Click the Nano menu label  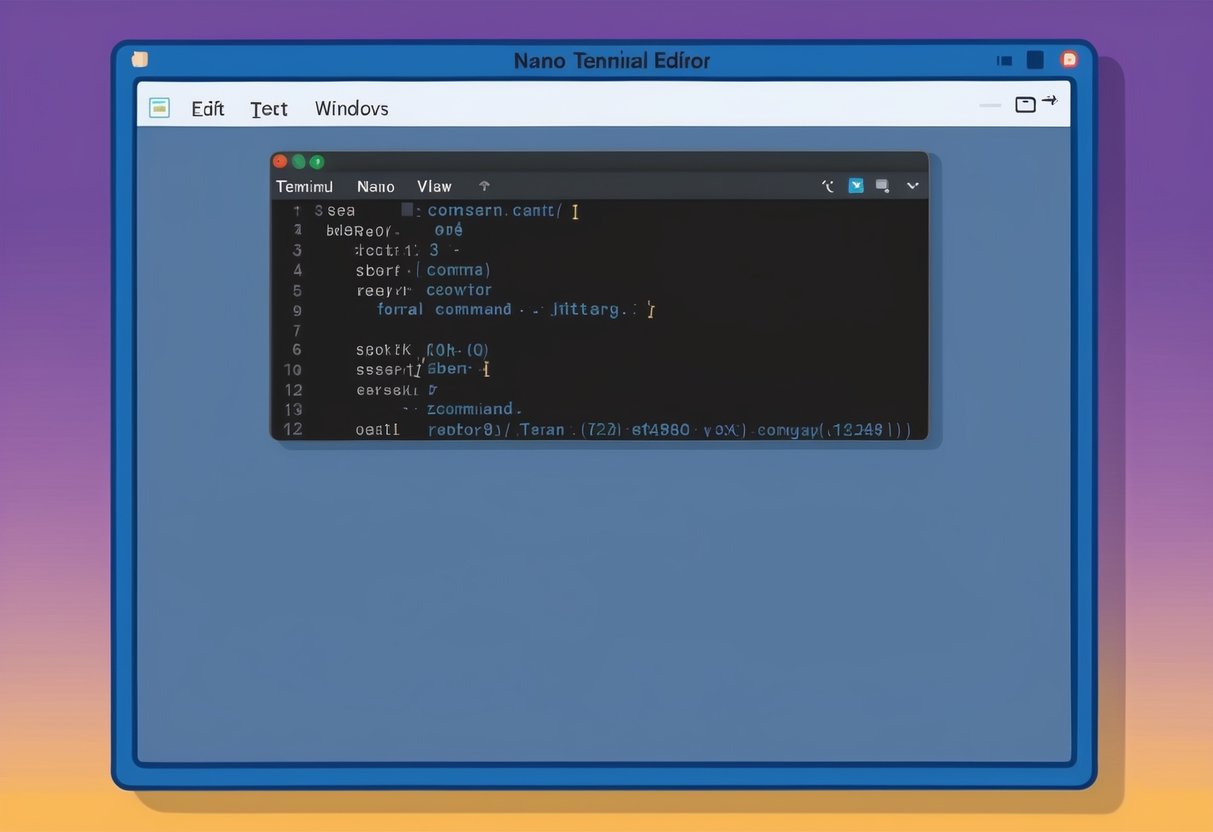[x=375, y=186]
